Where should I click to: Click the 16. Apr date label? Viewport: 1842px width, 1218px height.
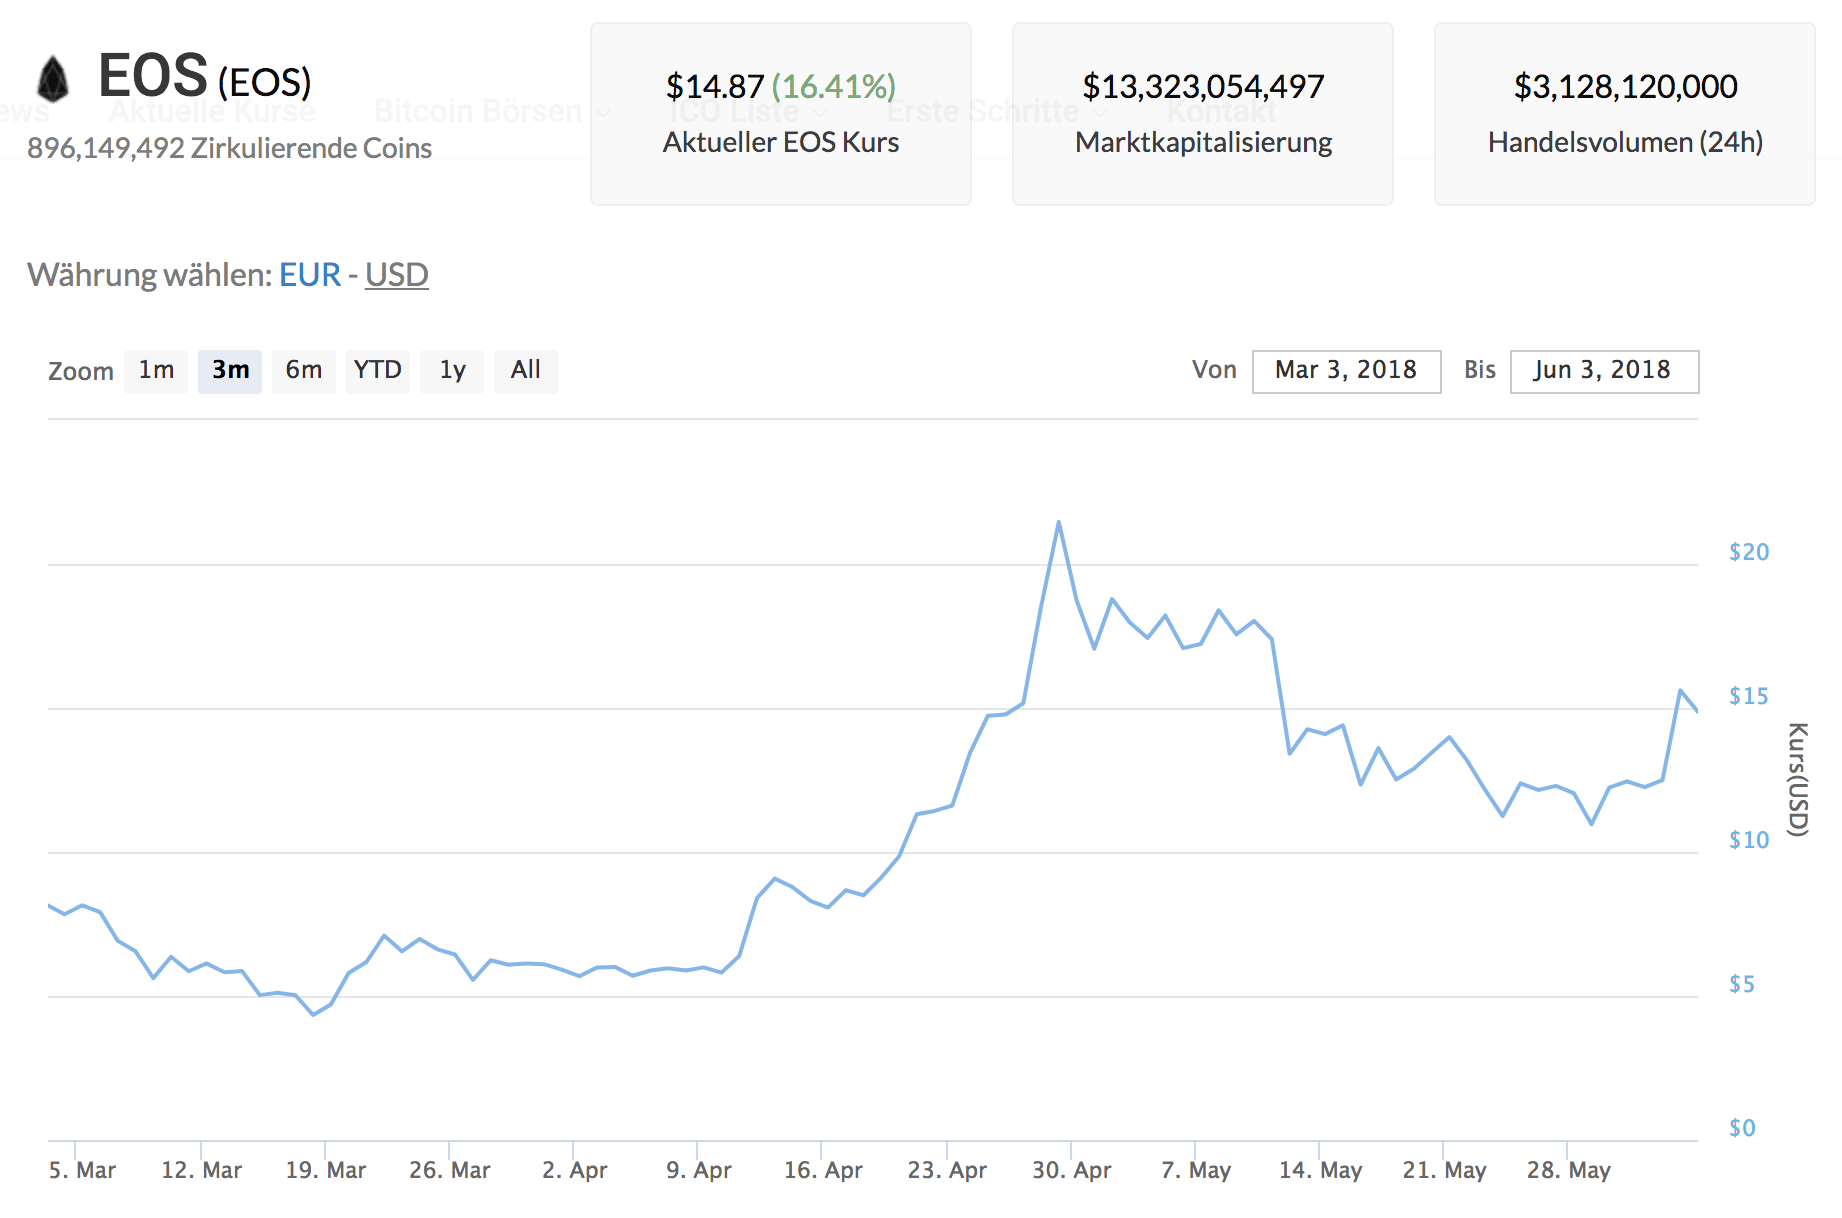(x=823, y=1170)
